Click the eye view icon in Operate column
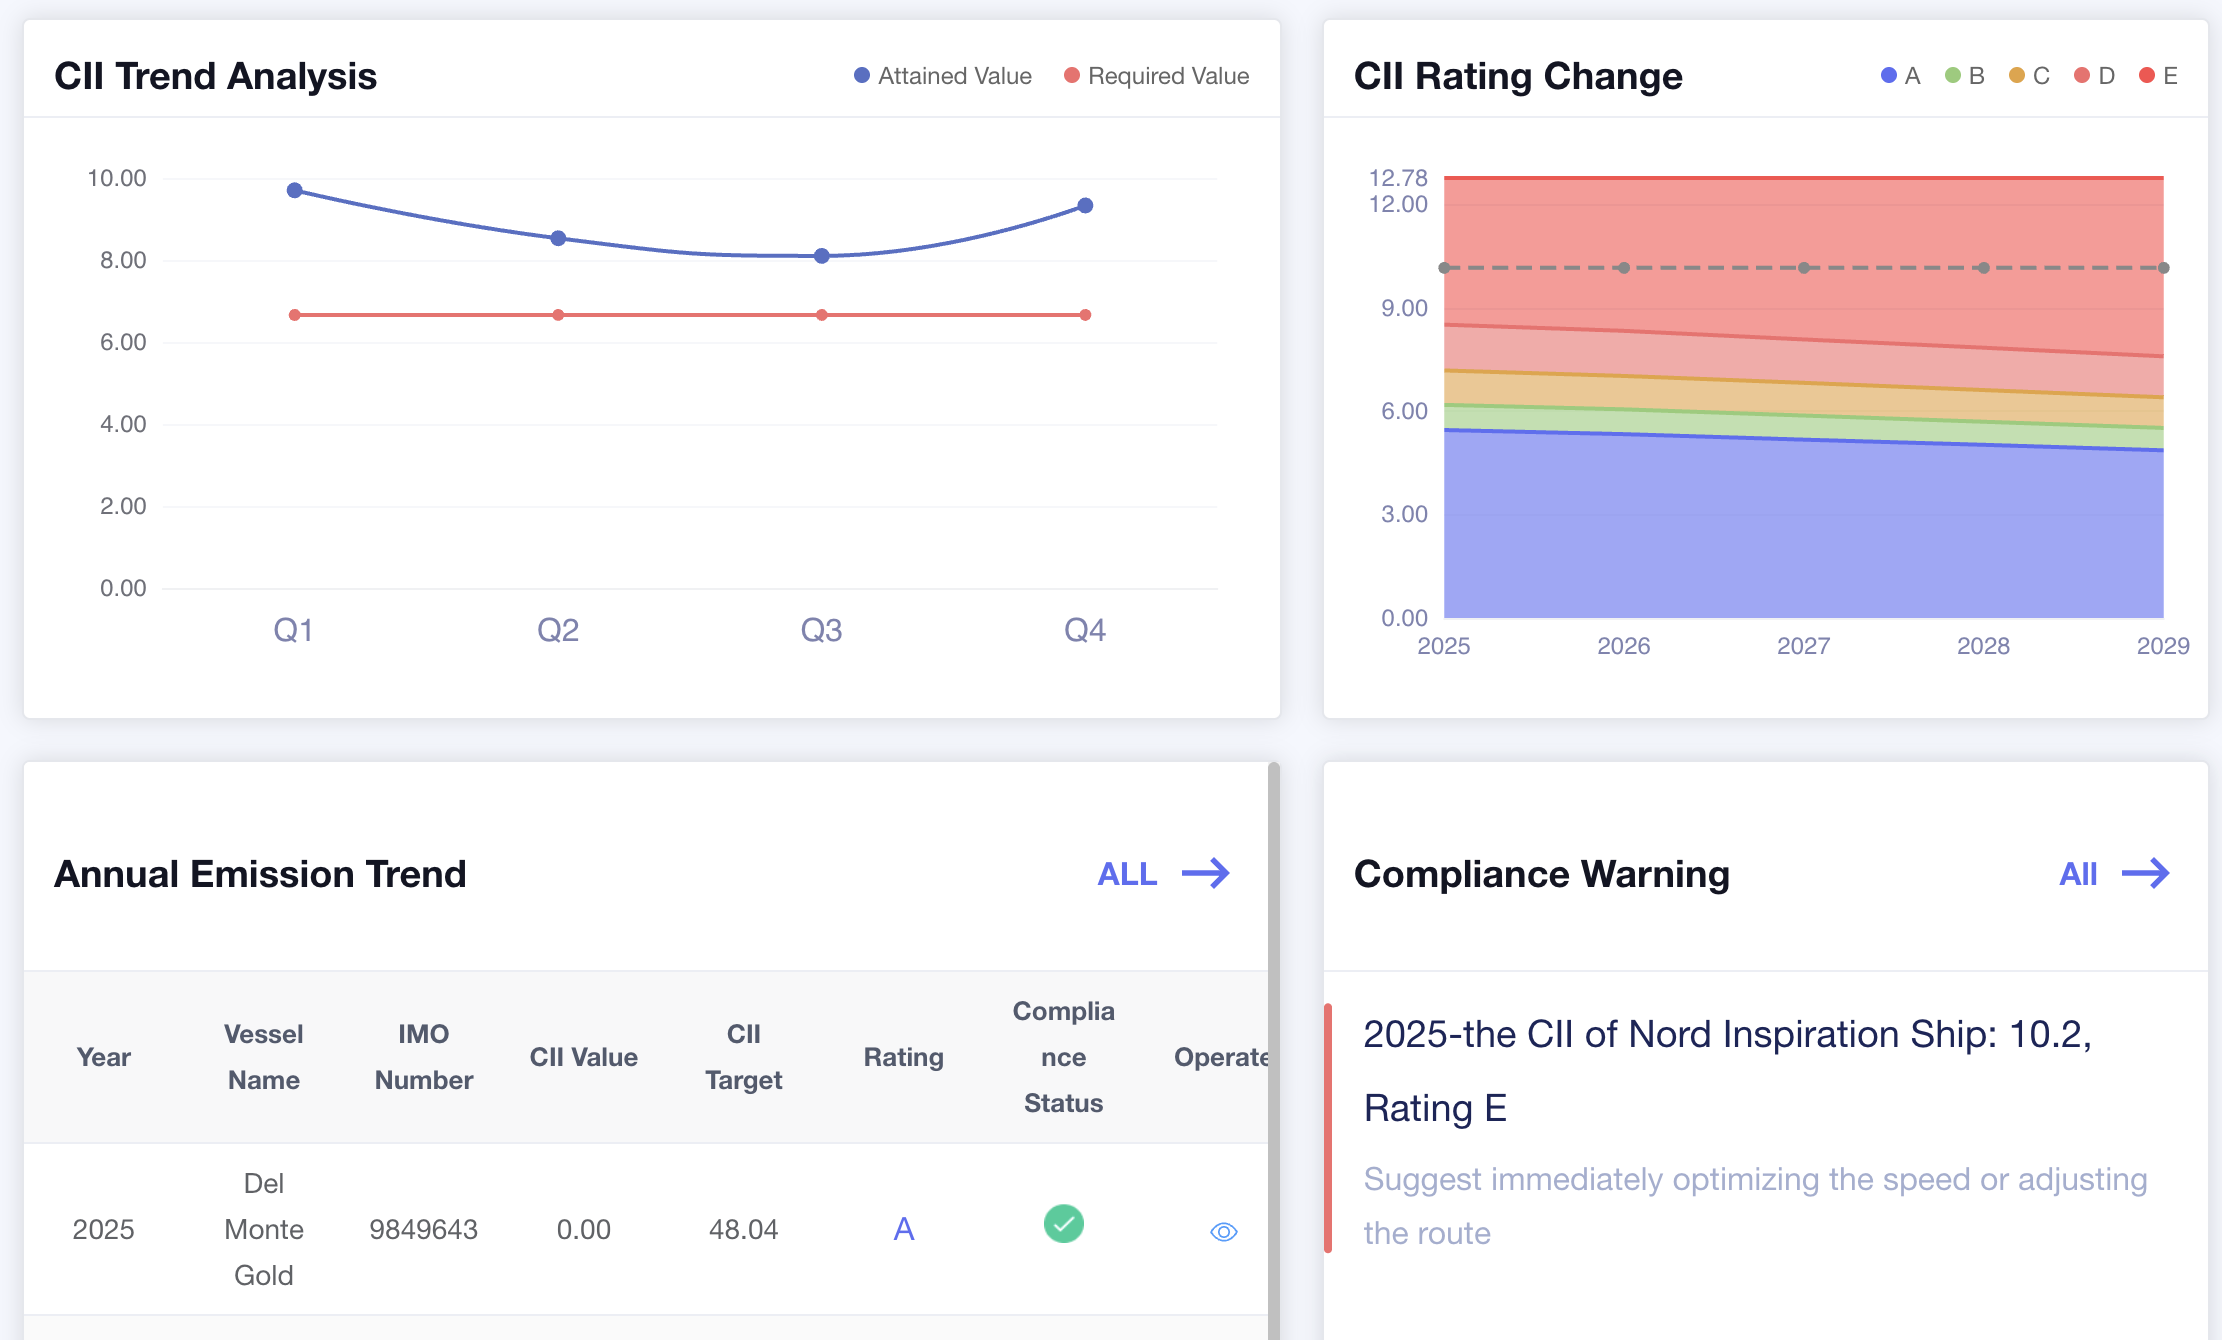Viewport: 2222px width, 1340px height. (x=1223, y=1231)
